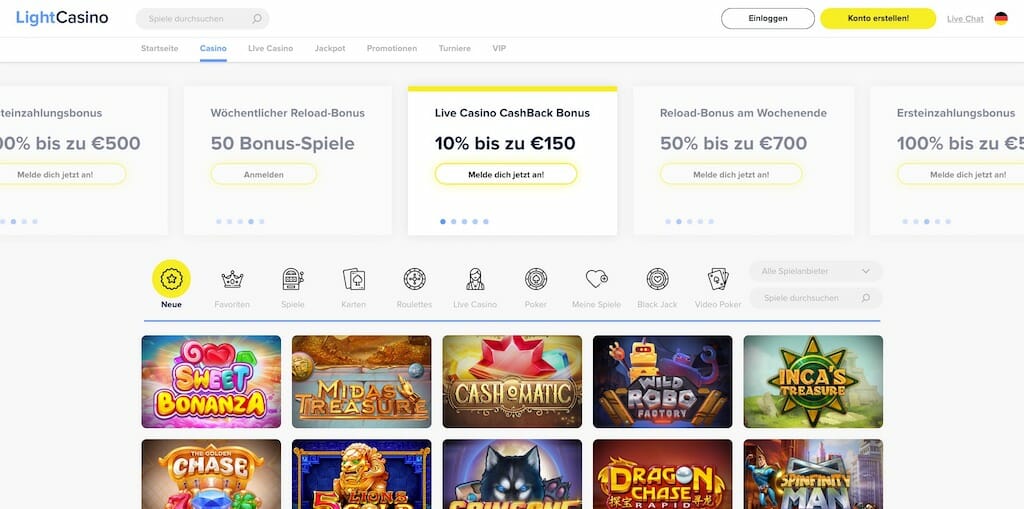Screen dimensions: 1024x509
Task: Select the Video Poker cards icon
Action: pyautogui.click(x=718, y=279)
